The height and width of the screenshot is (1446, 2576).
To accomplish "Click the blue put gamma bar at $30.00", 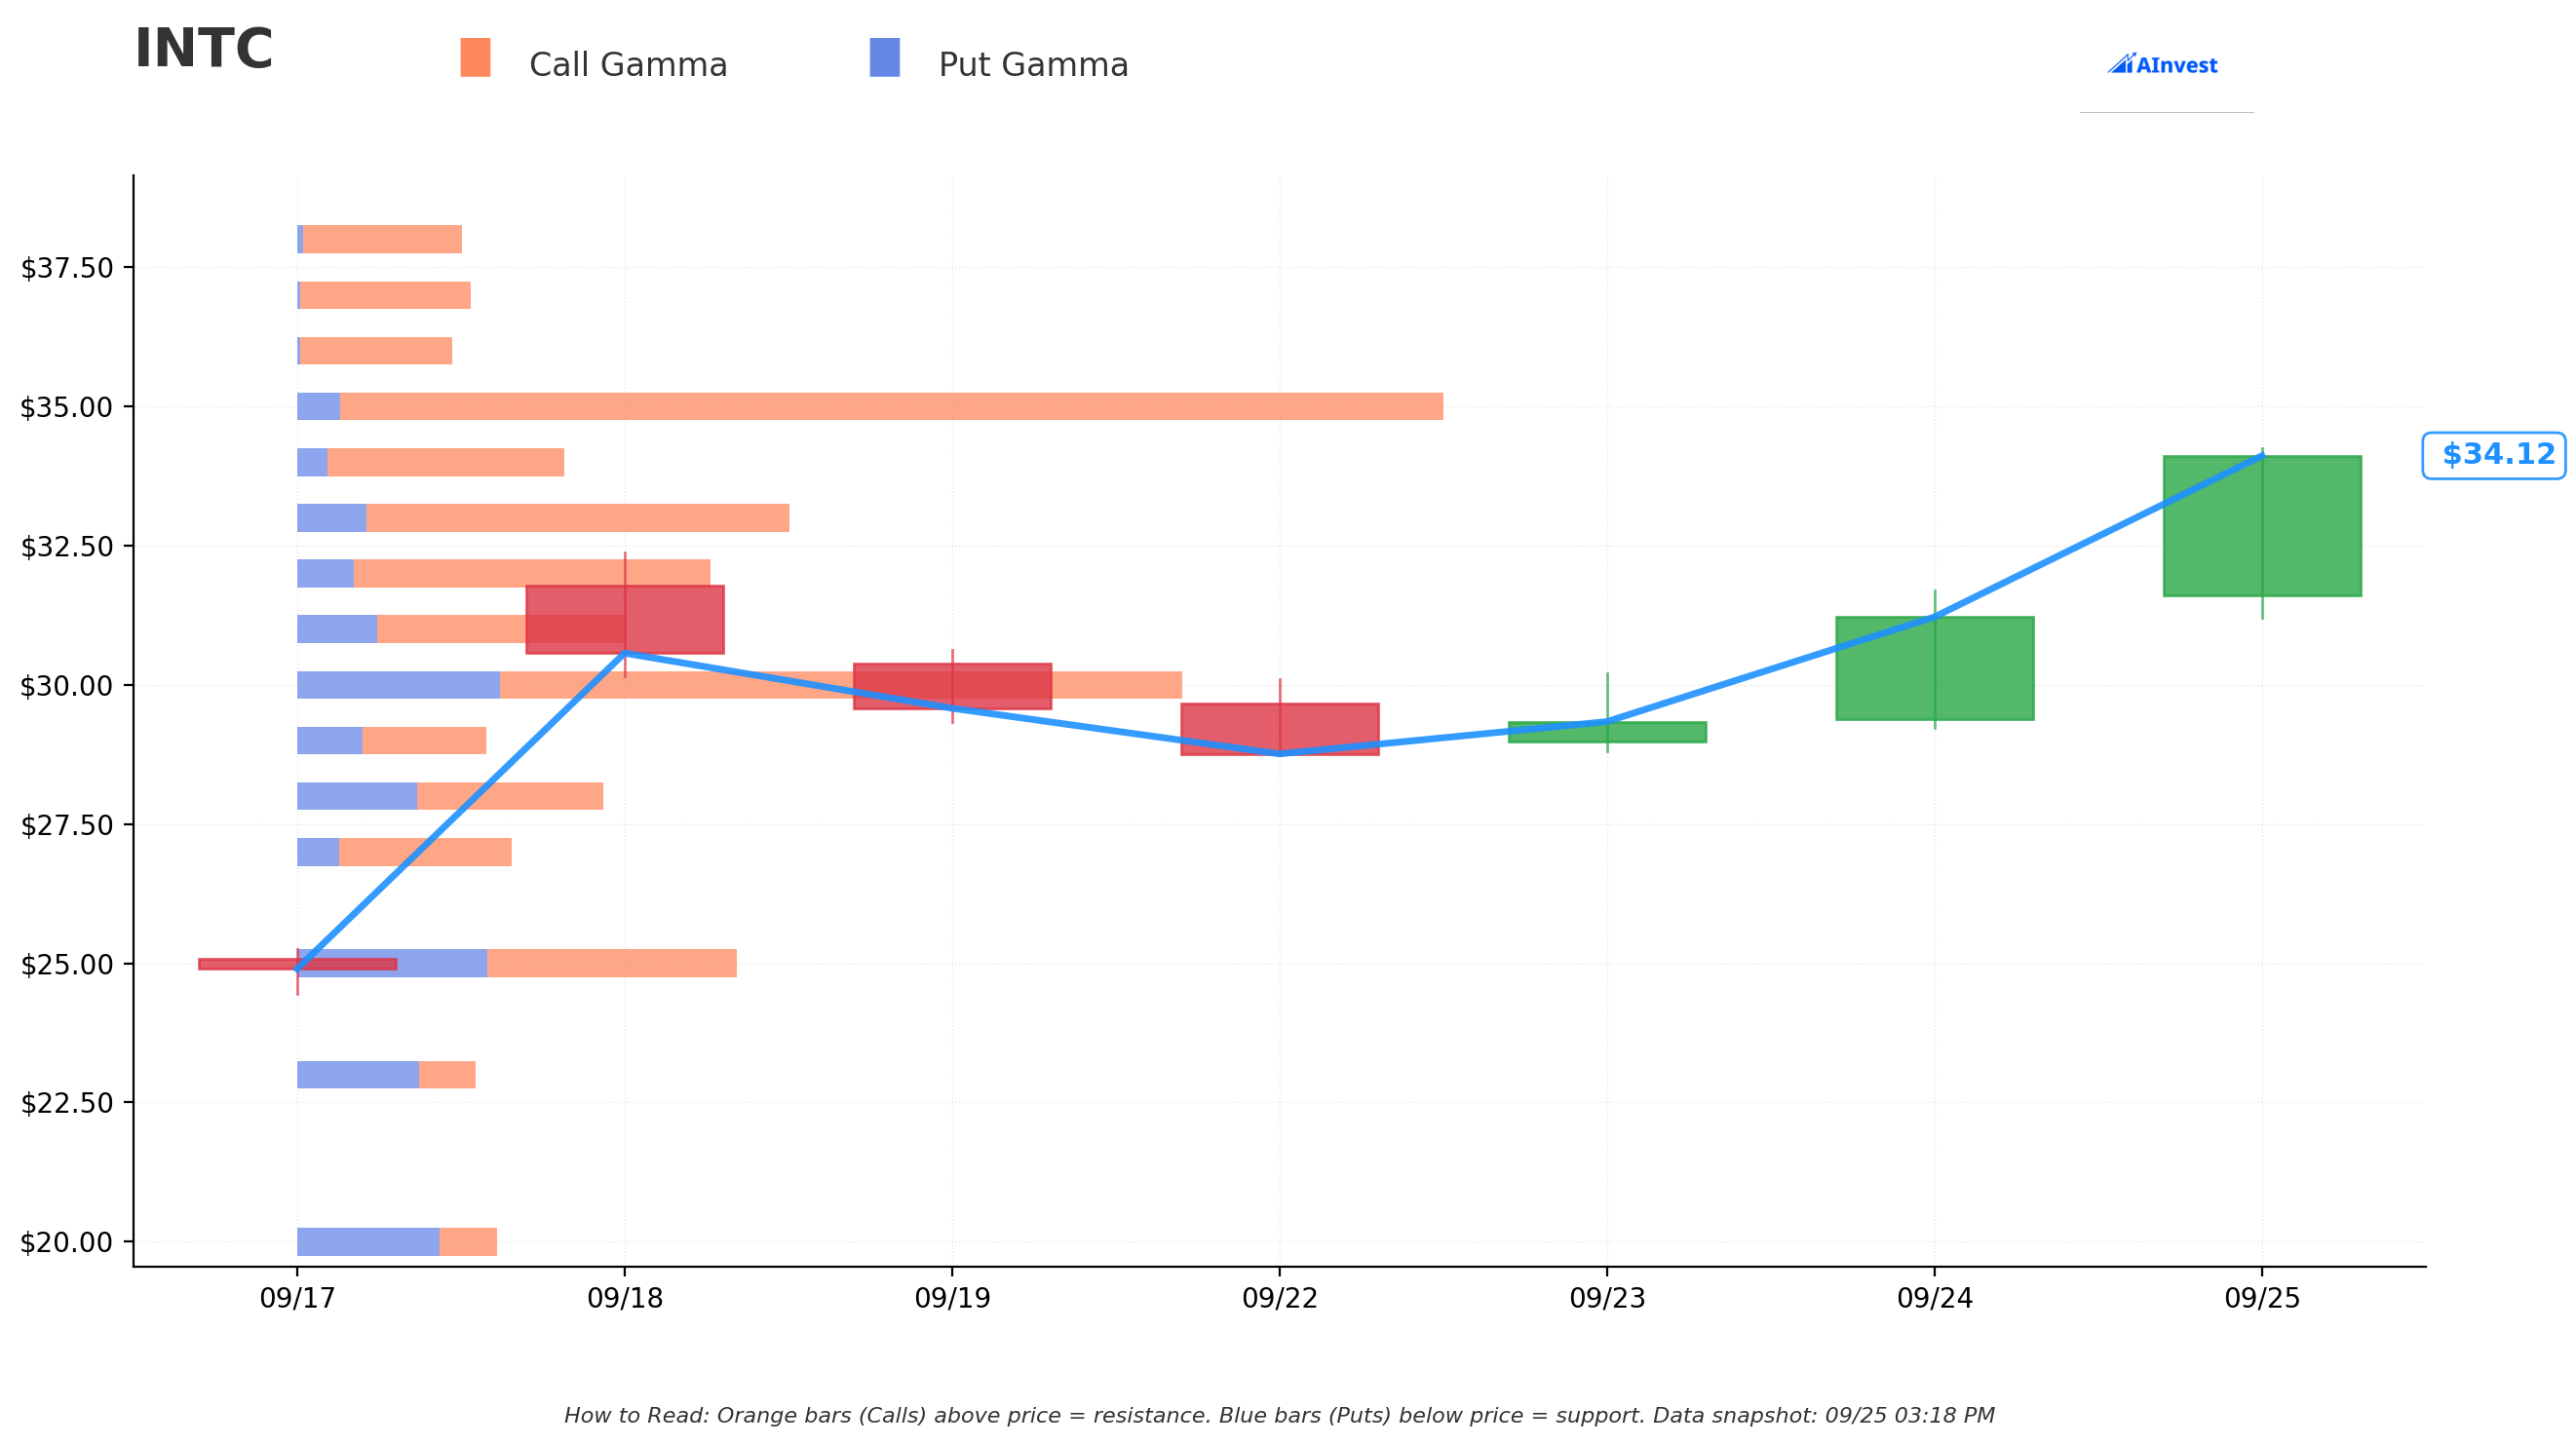I will [x=398, y=685].
